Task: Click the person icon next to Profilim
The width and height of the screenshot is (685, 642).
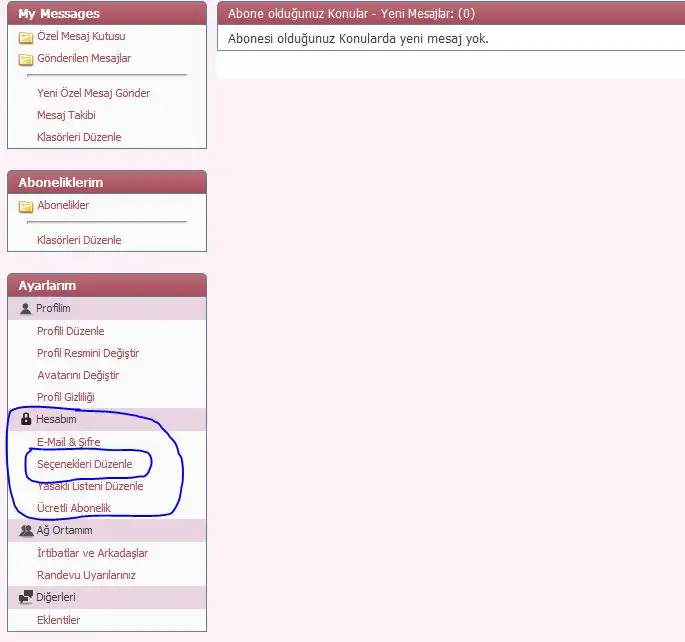Action: pyautogui.click(x=26, y=309)
